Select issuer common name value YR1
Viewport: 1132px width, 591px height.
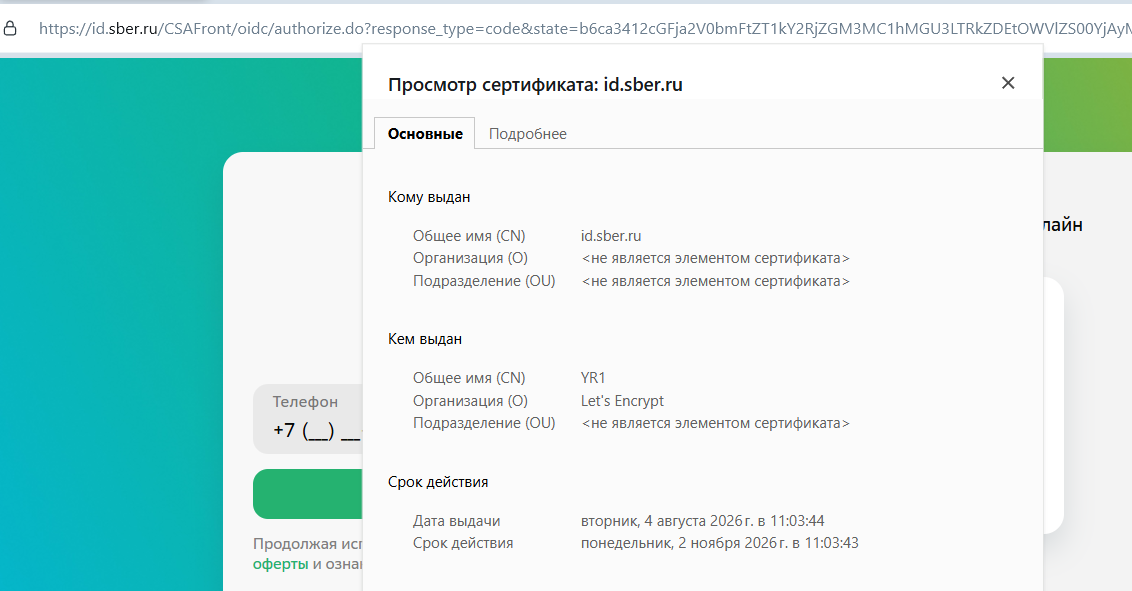point(593,378)
